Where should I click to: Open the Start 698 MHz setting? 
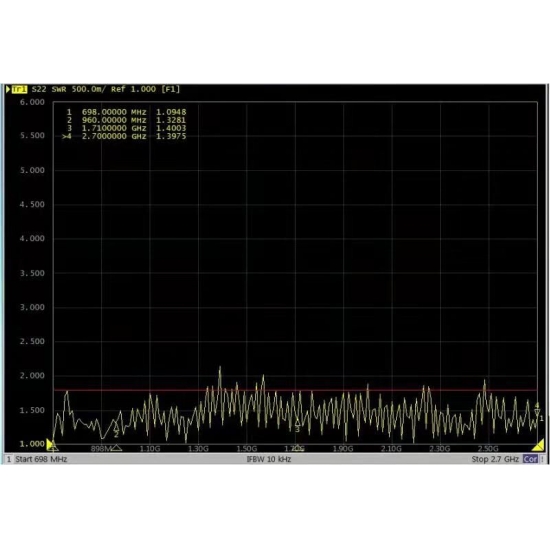pos(41,459)
